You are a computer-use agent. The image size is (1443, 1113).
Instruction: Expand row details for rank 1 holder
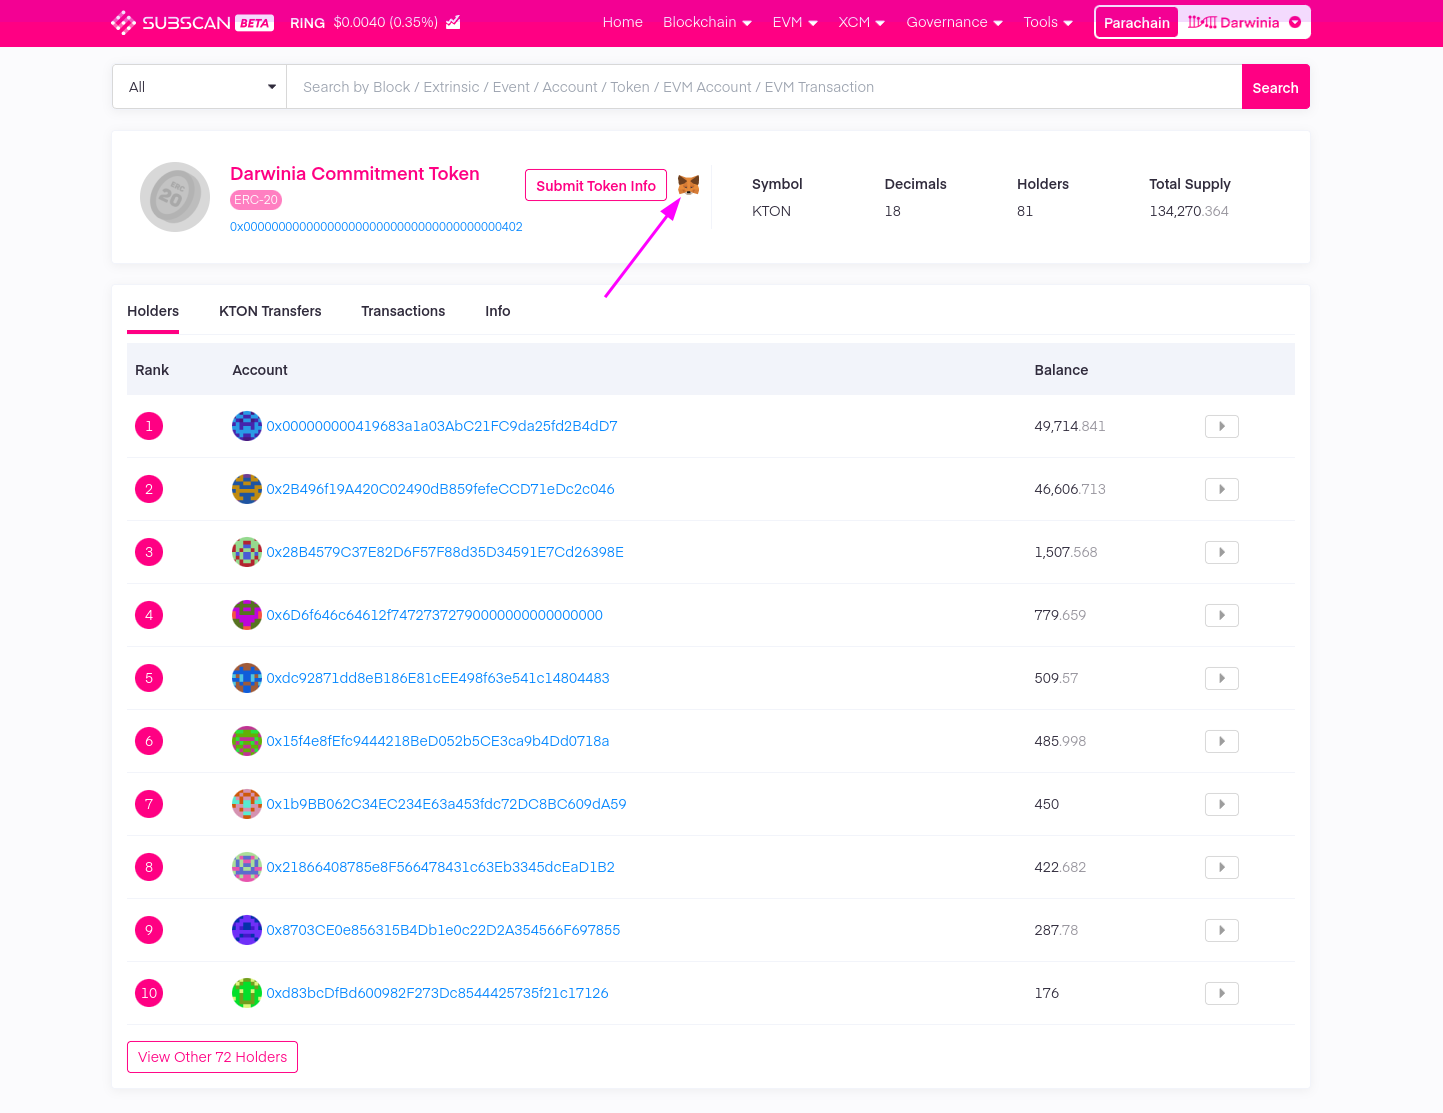1221,426
